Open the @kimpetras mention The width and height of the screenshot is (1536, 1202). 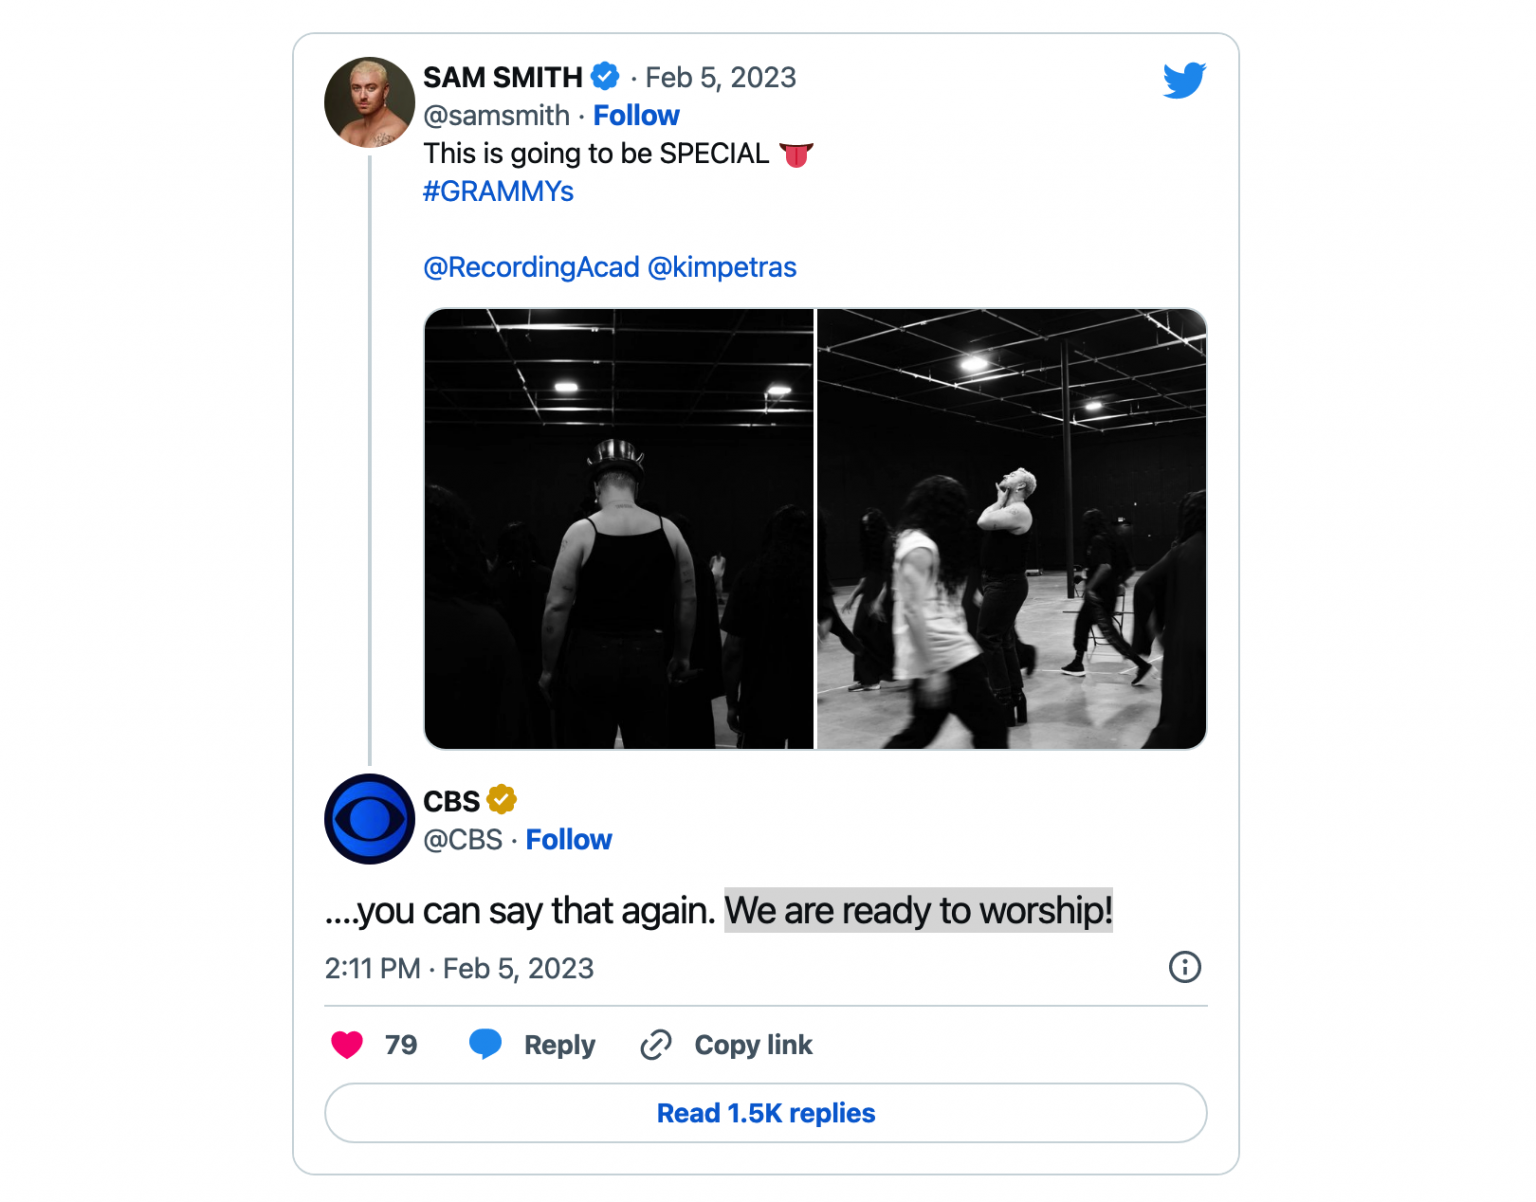722,267
